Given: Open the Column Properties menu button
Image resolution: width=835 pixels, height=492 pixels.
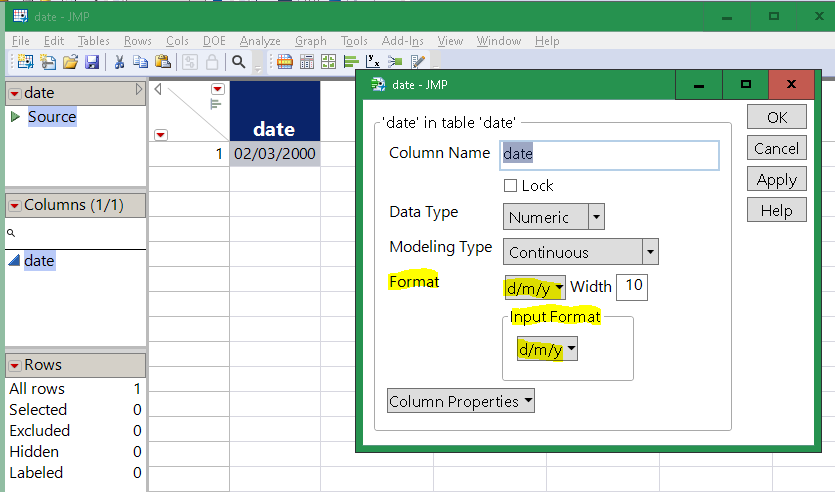Looking at the screenshot, I should tap(461, 401).
